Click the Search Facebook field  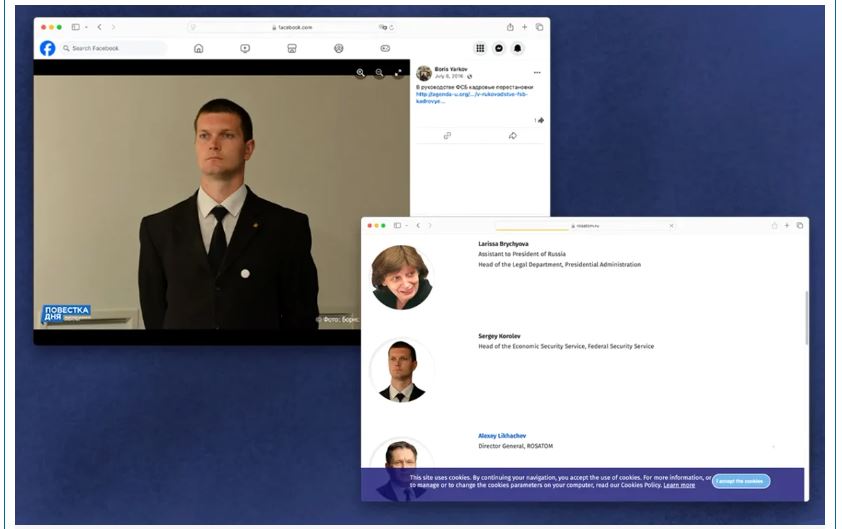[113, 48]
